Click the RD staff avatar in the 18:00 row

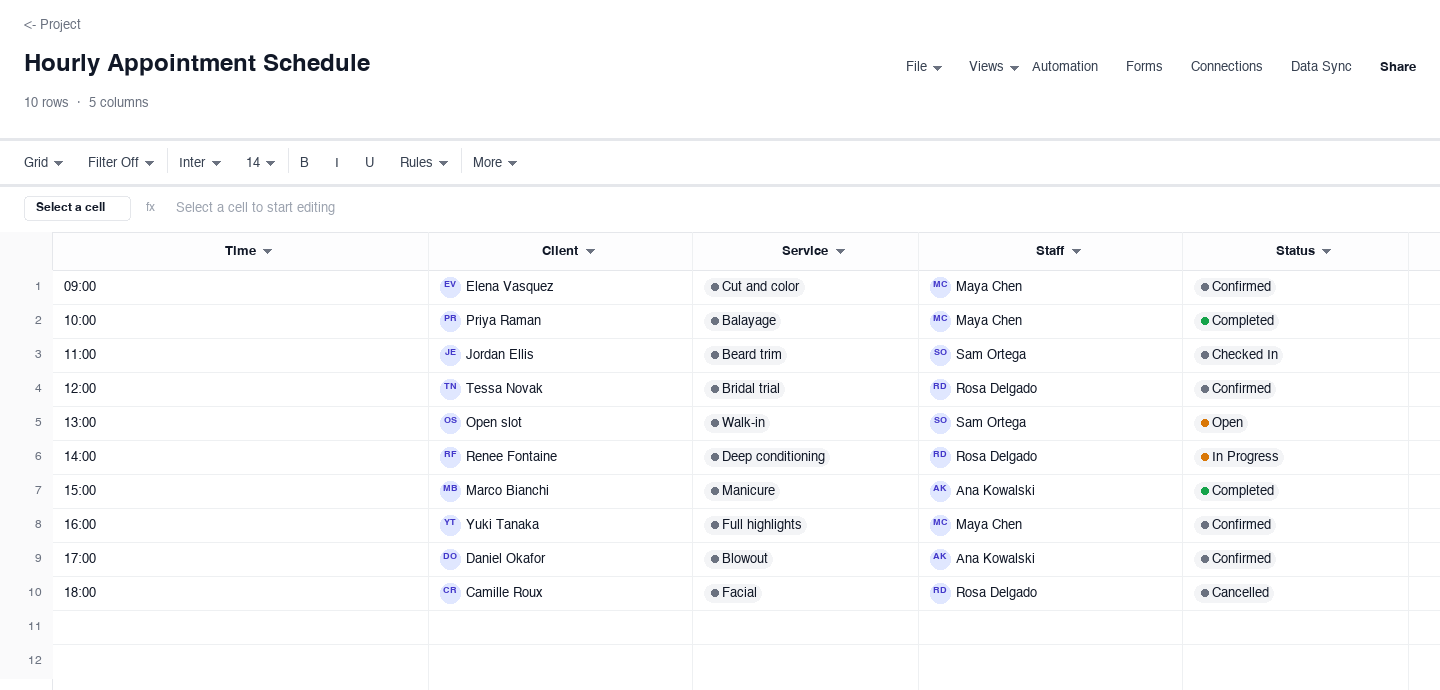(x=940, y=593)
